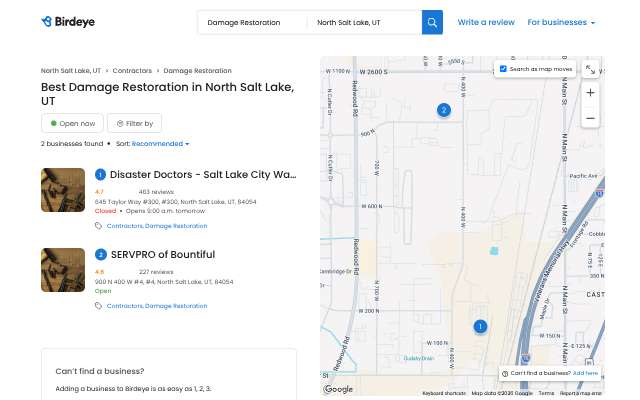
Task: Zoom out the map with minus button
Action: click(590, 118)
